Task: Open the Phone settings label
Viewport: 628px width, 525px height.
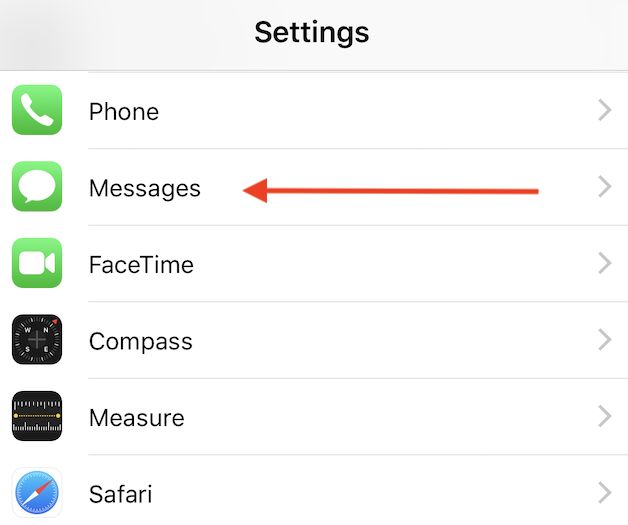Action: (124, 111)
